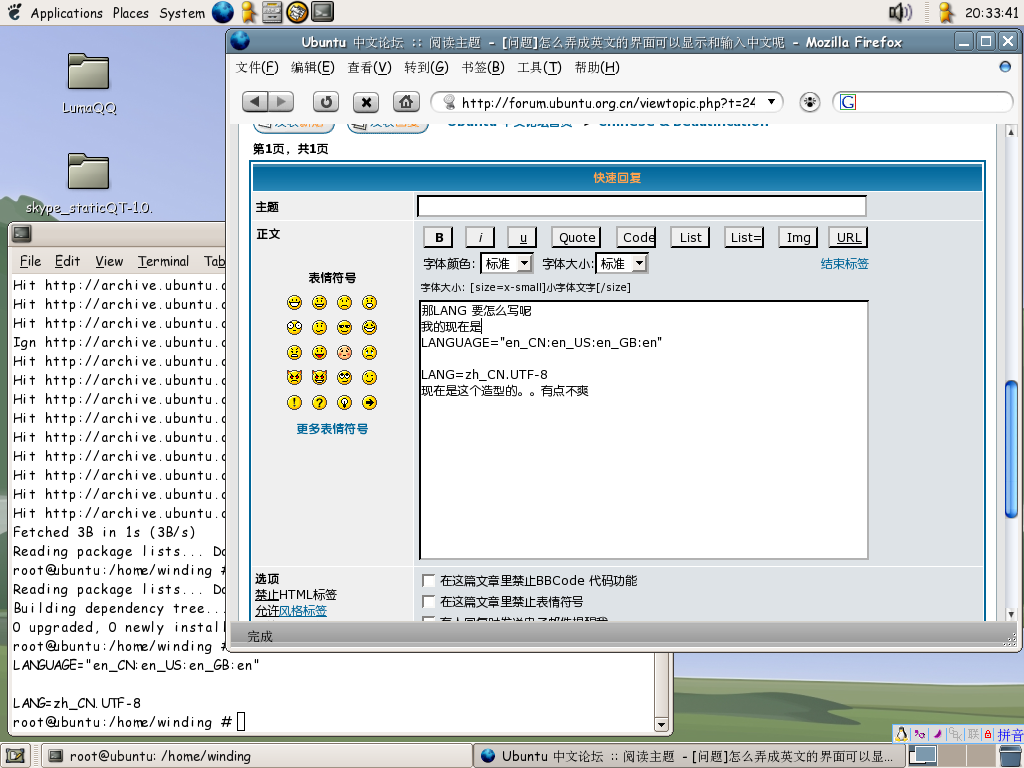The image size is (1024, 768).
Task: Click the 主题 subject input field
Action: click(x=642, y=206)
